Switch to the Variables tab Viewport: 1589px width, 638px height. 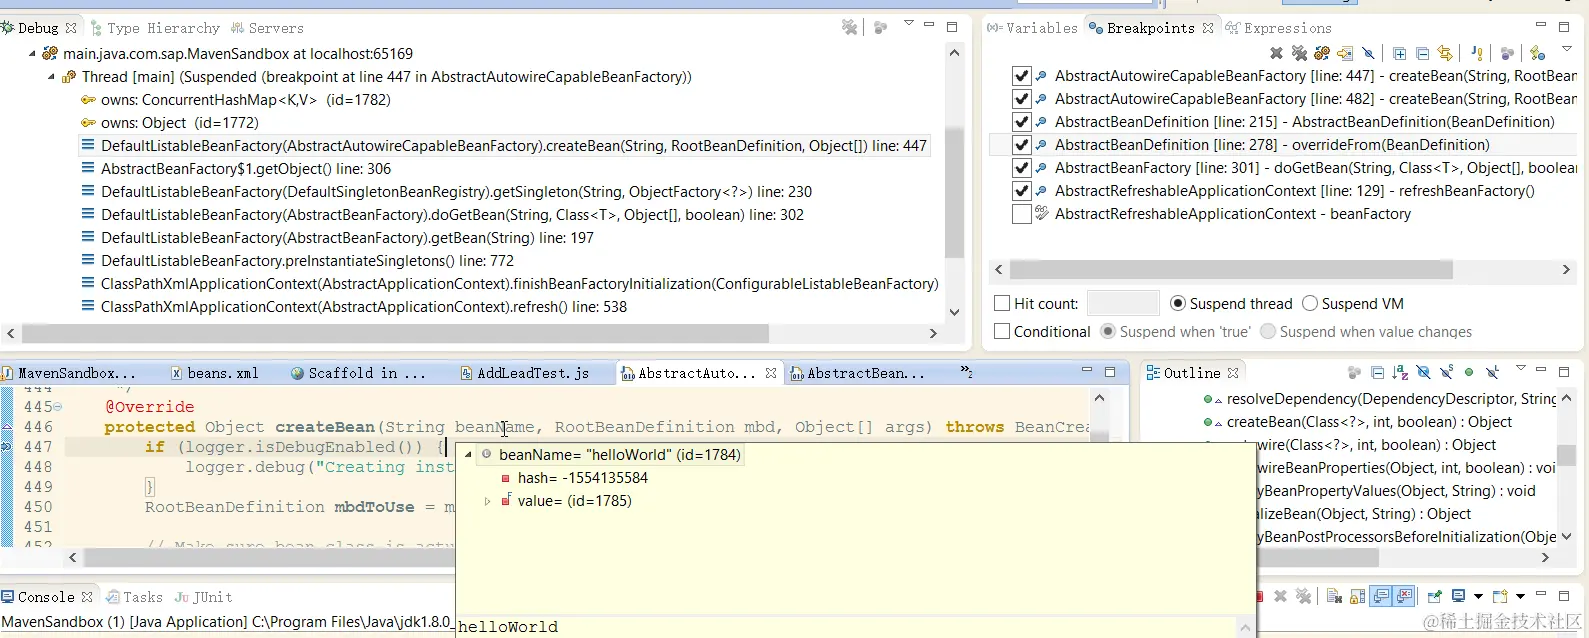point(1032,28)
